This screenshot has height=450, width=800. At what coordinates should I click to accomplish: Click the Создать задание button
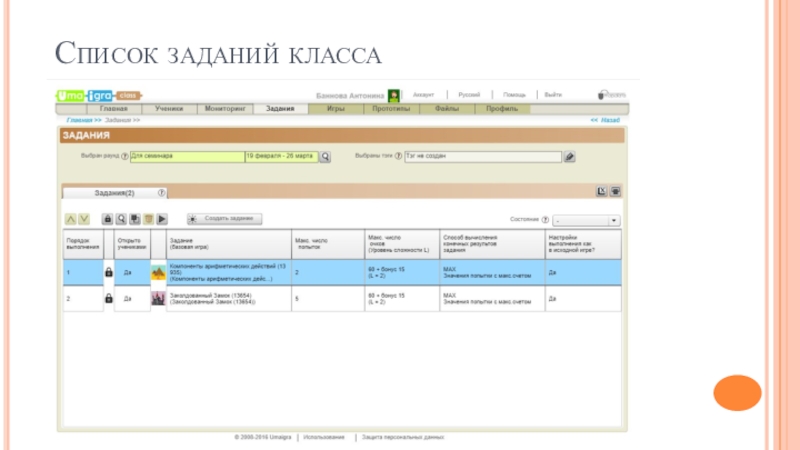[224, 219]
